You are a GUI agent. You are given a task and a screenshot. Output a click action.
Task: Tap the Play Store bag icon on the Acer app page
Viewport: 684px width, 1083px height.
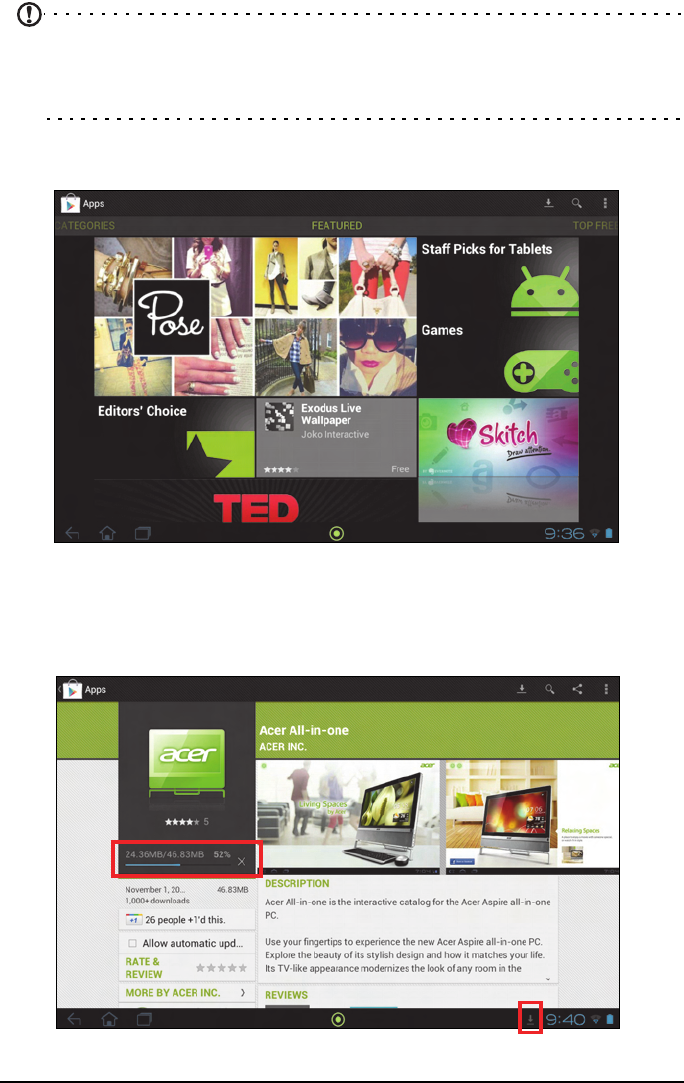72,689
